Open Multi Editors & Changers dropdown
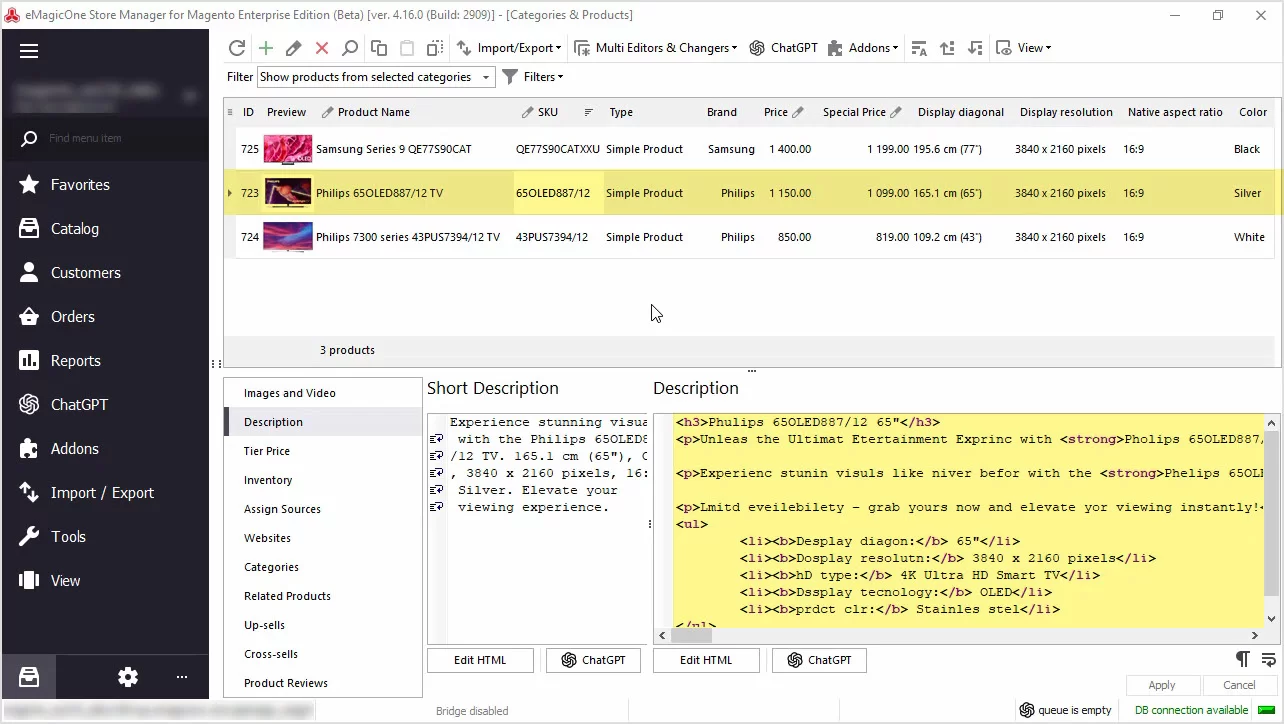 click(x=655, y=48)
